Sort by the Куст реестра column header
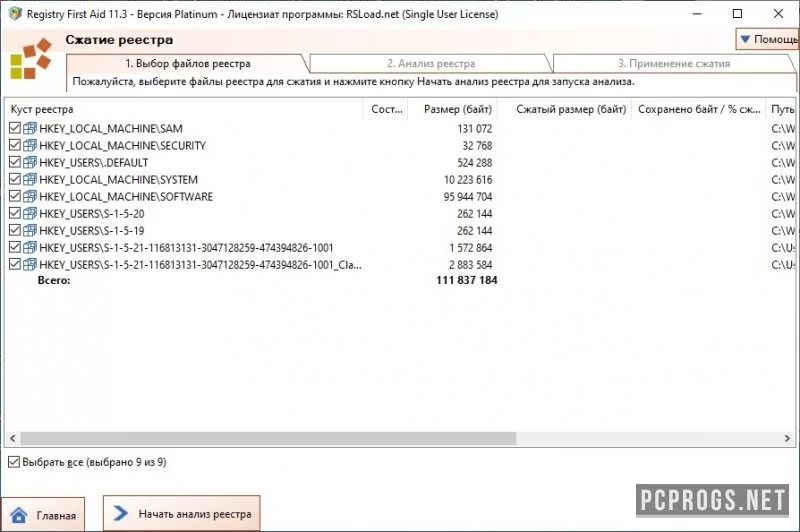Image resolution: width=800 pixels, height=532 pixels. 184,109
